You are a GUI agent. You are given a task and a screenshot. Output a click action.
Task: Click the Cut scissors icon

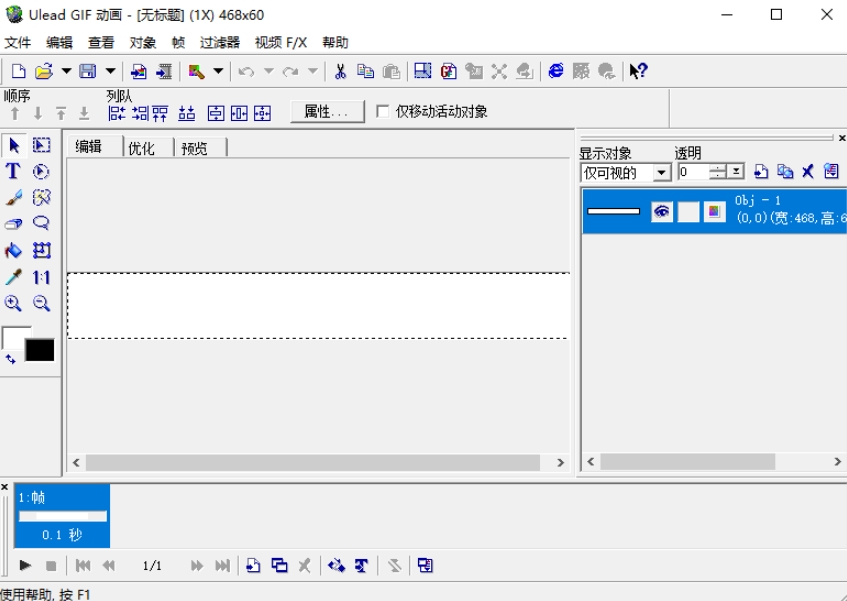pos(340,71)
